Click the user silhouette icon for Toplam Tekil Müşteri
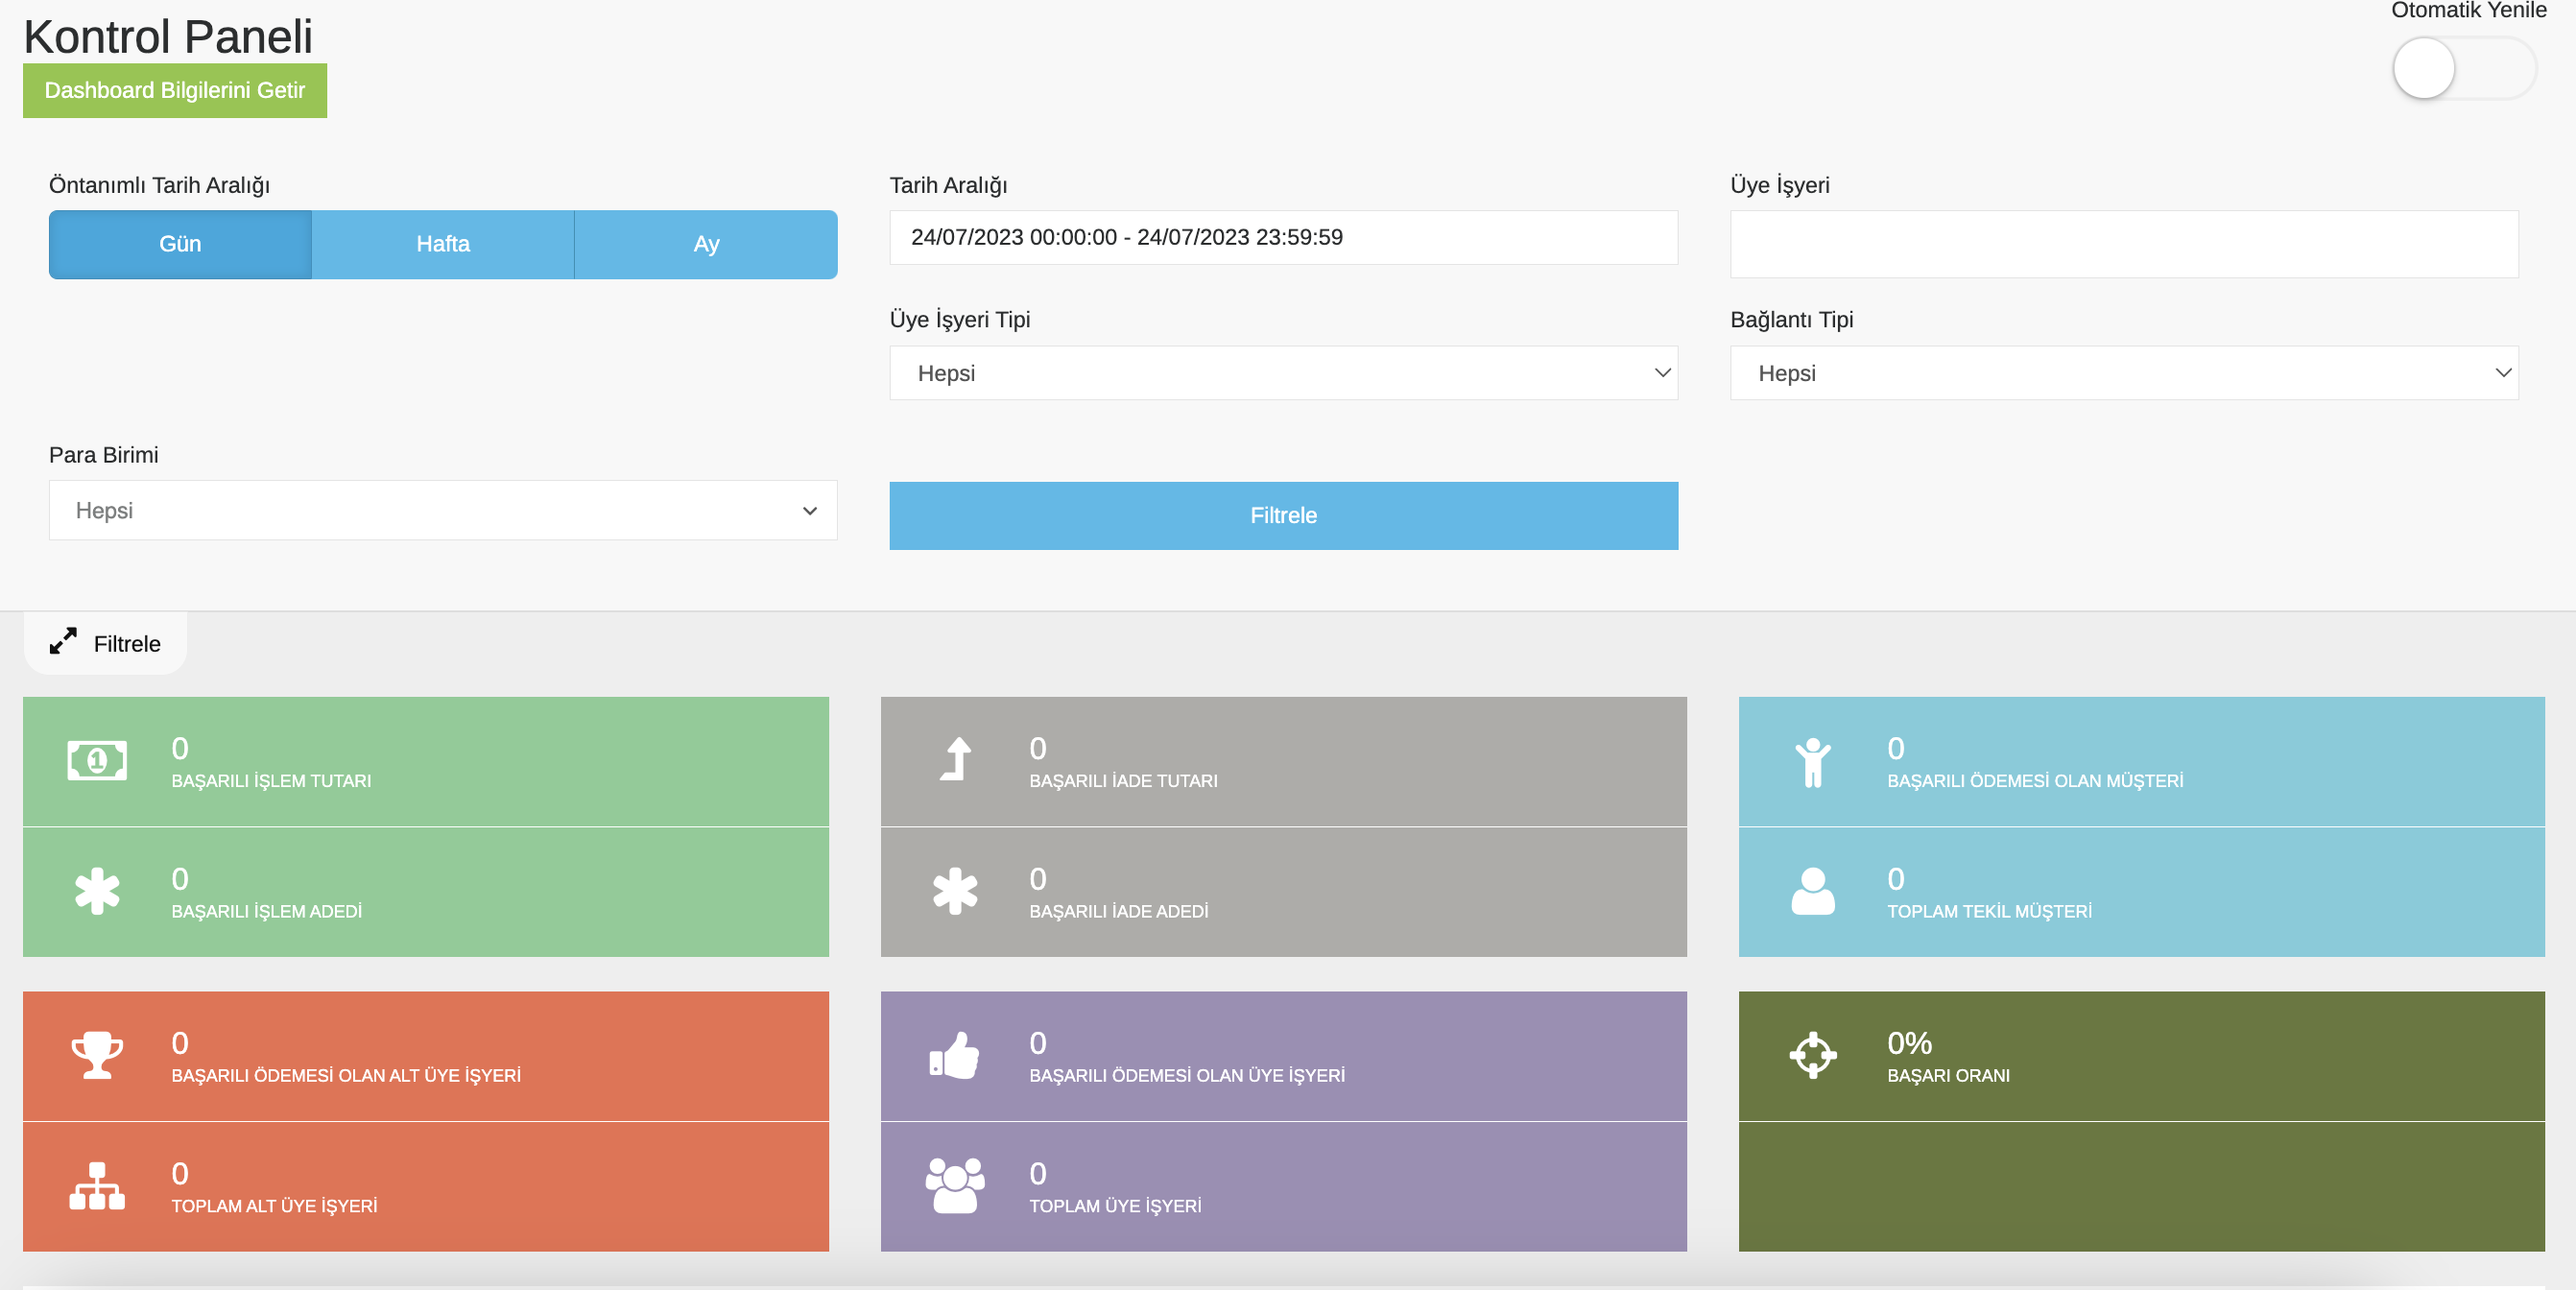Screen dimensions: 2576x1290 pos(1812,891)
